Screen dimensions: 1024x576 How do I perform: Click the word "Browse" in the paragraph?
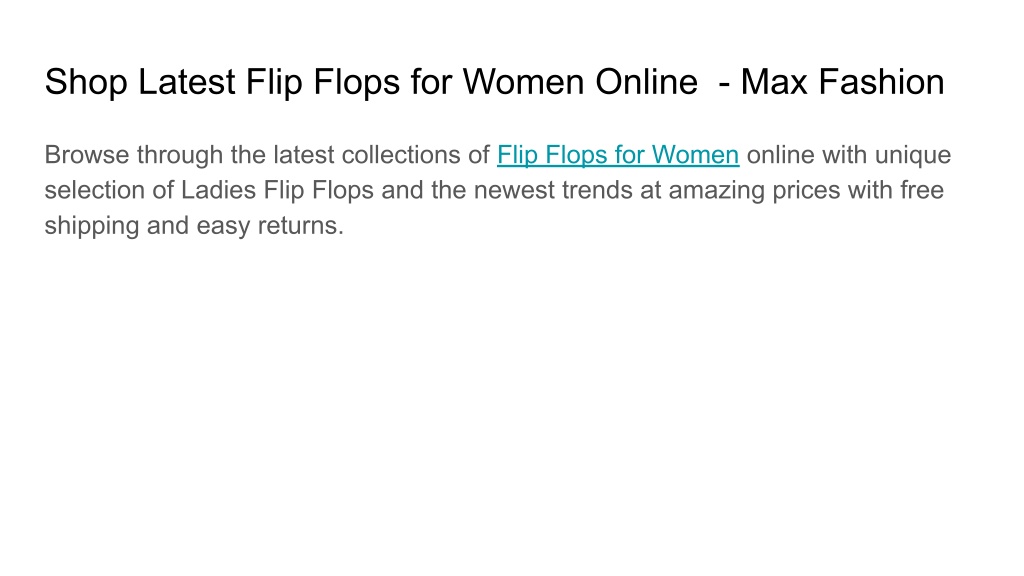pos(87,155)
